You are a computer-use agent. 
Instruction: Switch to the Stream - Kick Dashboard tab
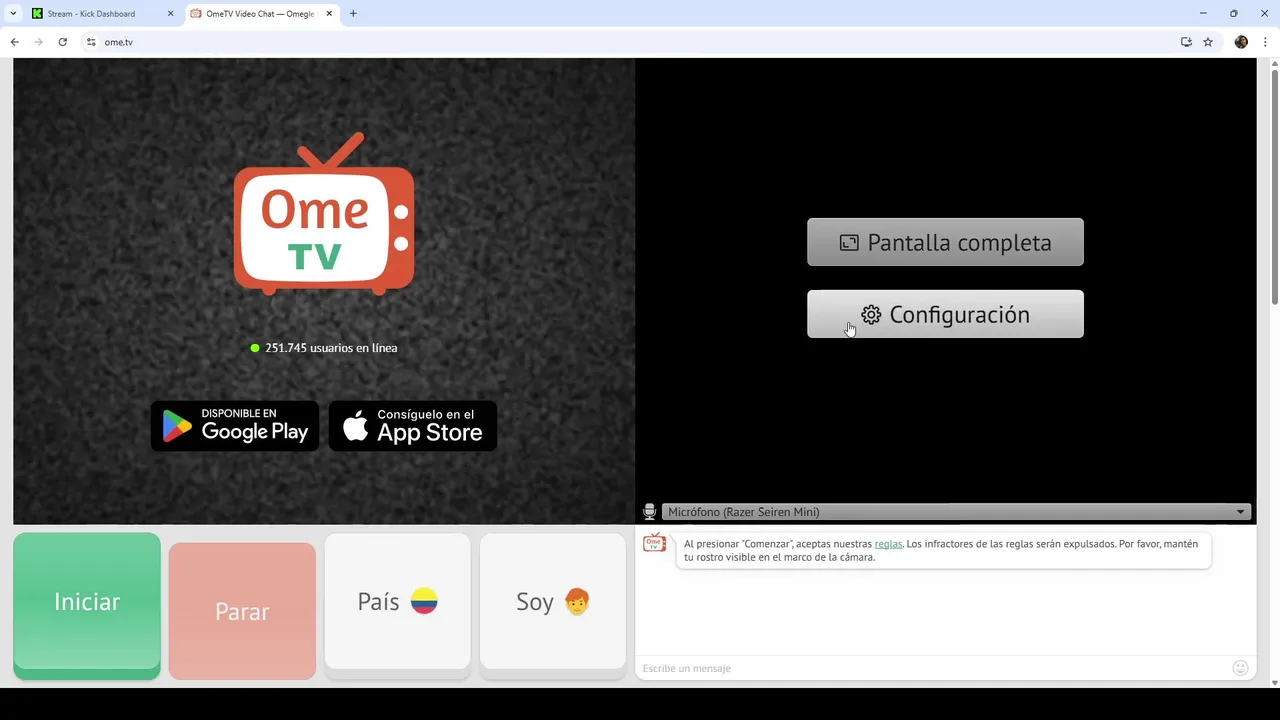[104, 14]
